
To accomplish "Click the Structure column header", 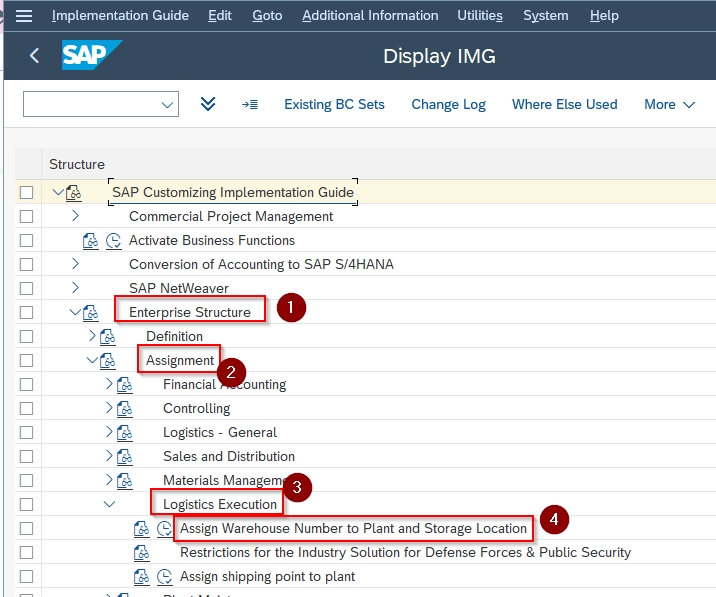I will coord(77,164).
